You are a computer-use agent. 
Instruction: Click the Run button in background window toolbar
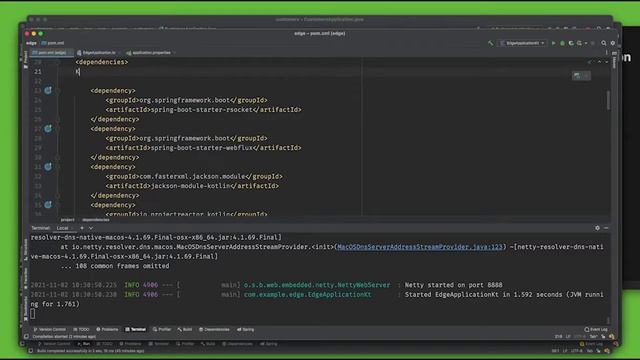[84, 344]
